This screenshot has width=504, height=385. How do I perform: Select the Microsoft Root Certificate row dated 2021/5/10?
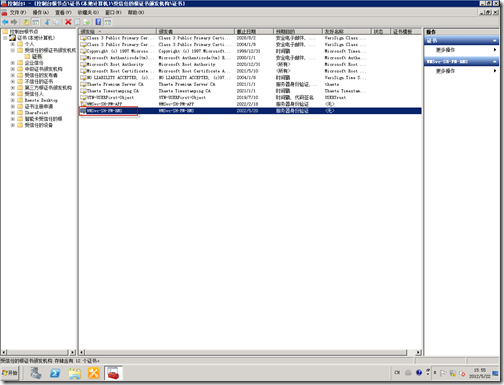250,71
